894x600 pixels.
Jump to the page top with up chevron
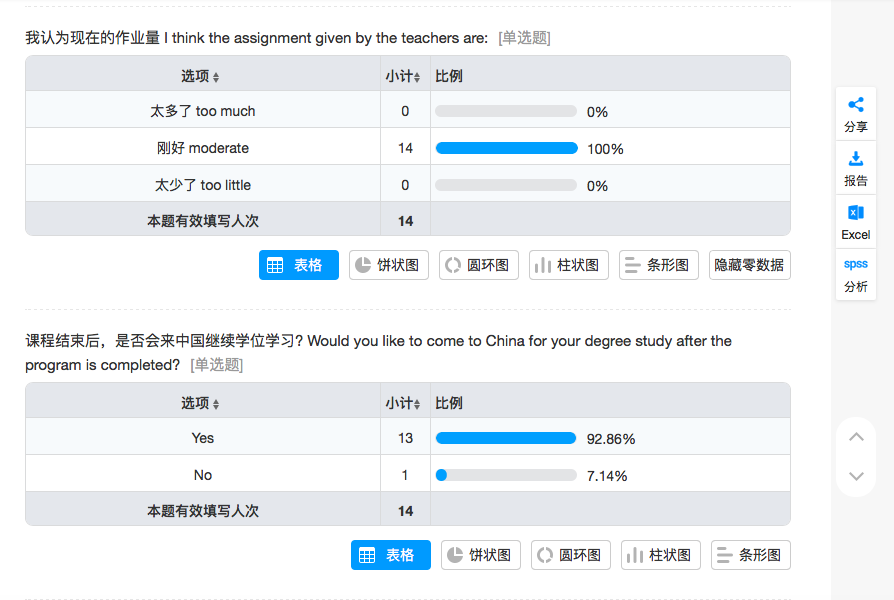click(x=856, y=437)
